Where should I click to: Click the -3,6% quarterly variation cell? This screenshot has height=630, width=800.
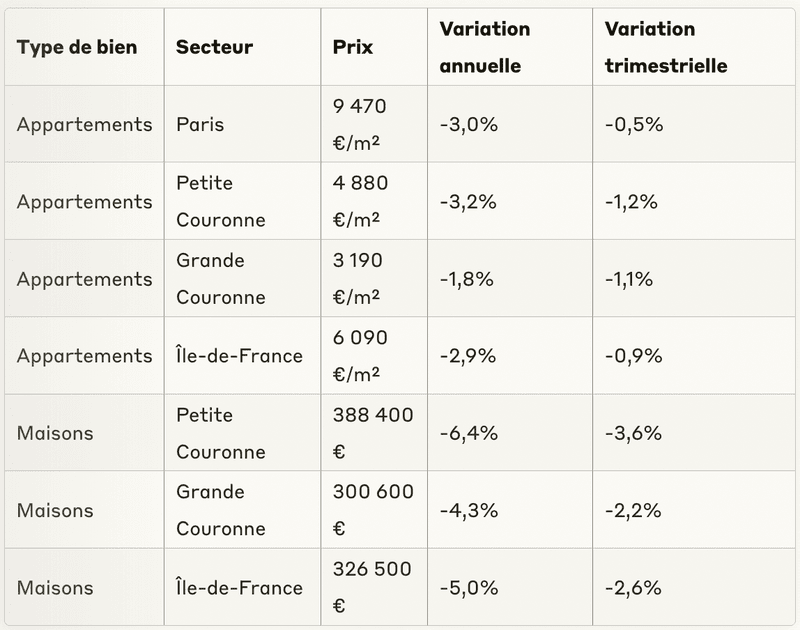[632, 433]
